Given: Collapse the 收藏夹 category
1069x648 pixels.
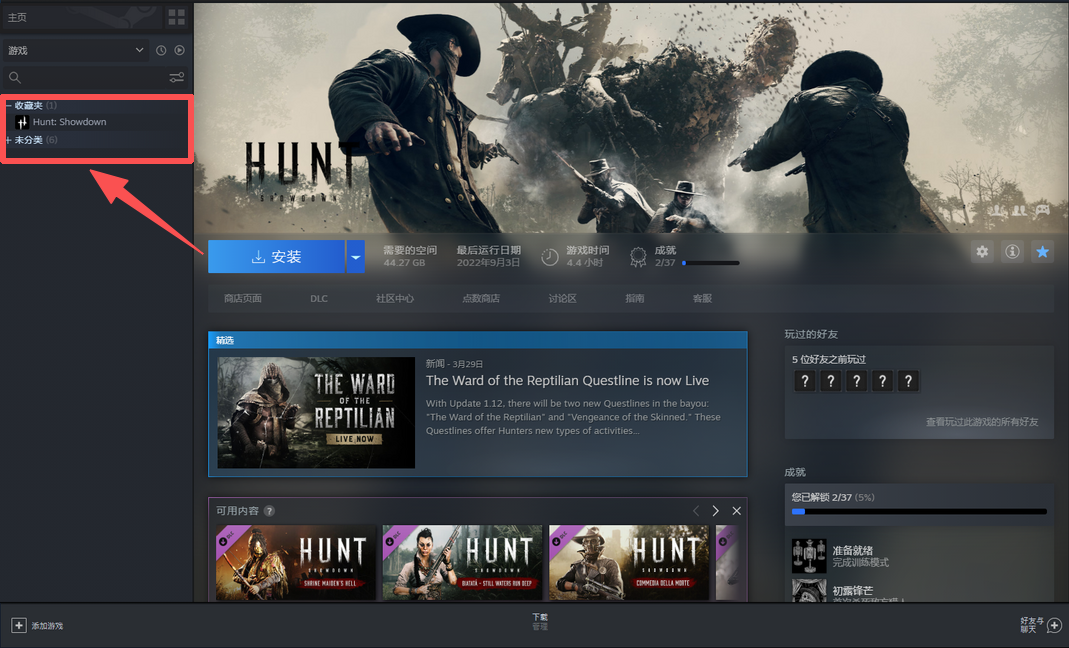Looking at the screenshot, I should pyautogui.click(x=9, y=105).
